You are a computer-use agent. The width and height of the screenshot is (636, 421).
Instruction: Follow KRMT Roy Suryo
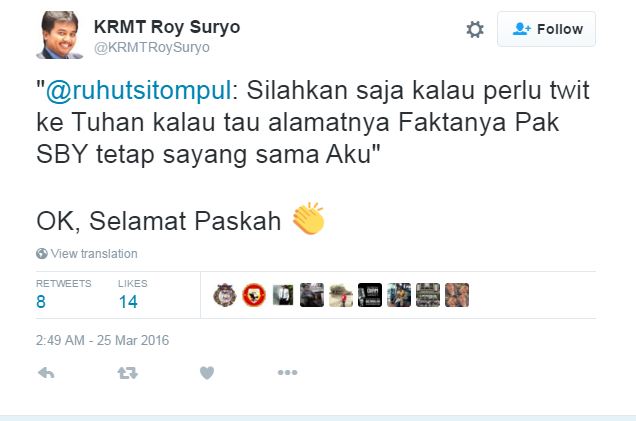tap(546, 29)
